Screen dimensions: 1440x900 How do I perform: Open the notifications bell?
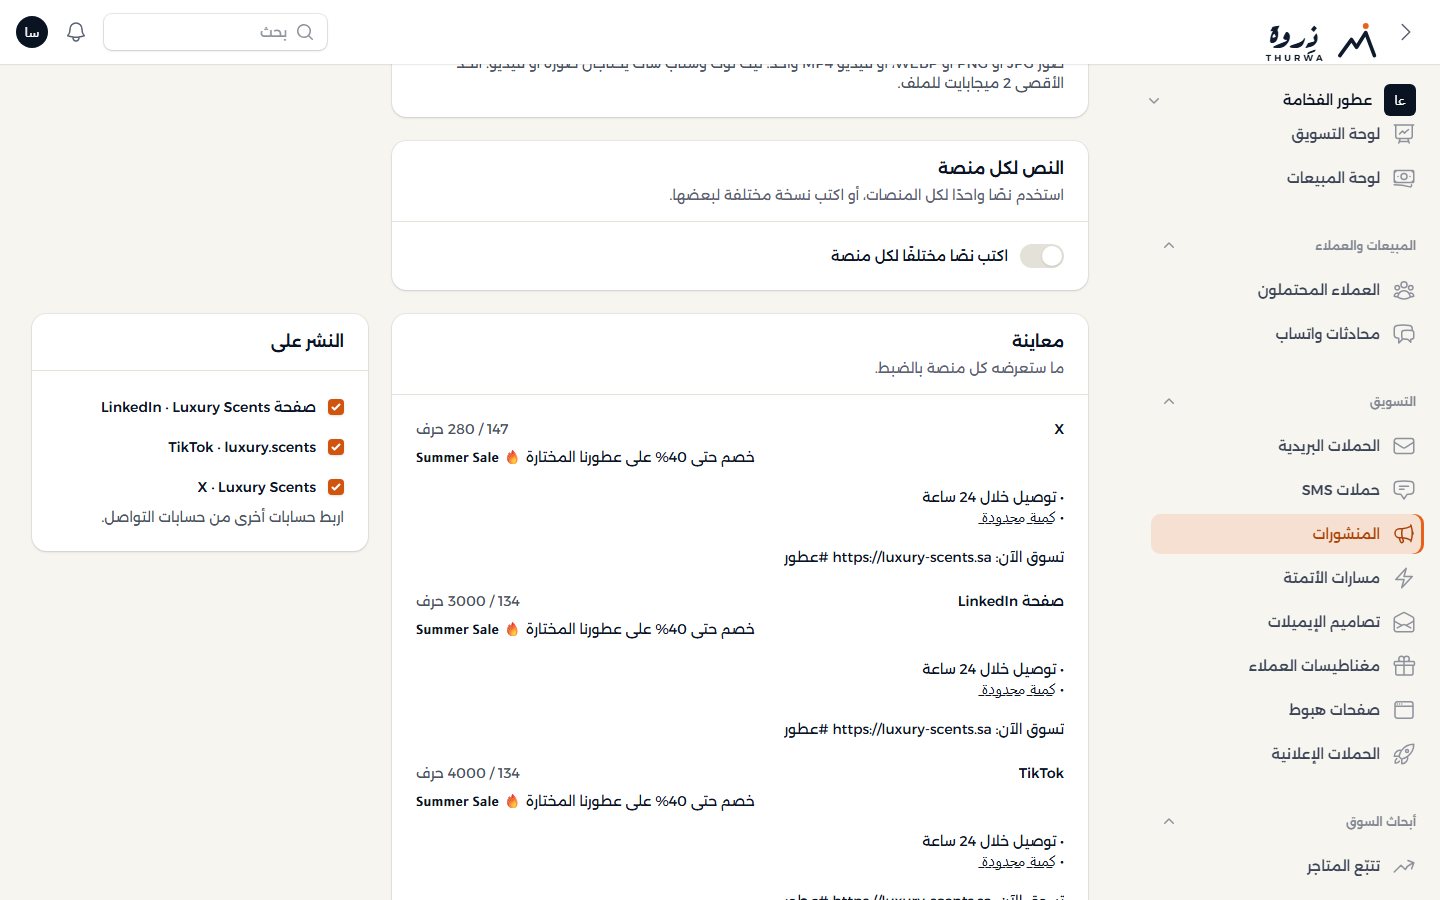pyautogui.click(x=76, y=32)
